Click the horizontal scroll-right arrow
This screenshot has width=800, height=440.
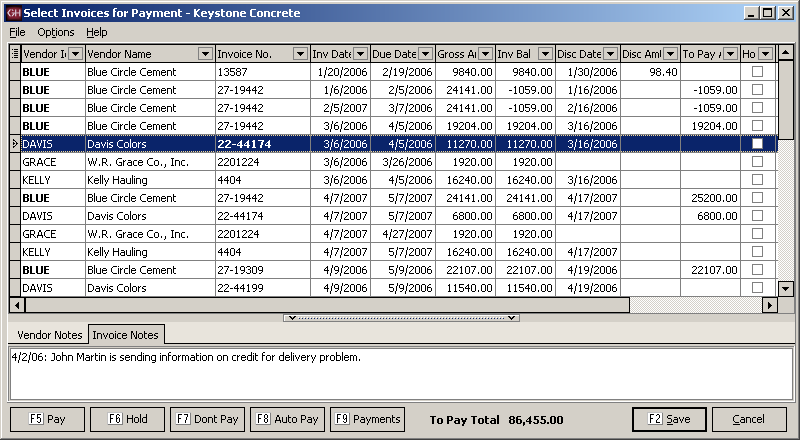pyautogui.click(x=769, y=305)
